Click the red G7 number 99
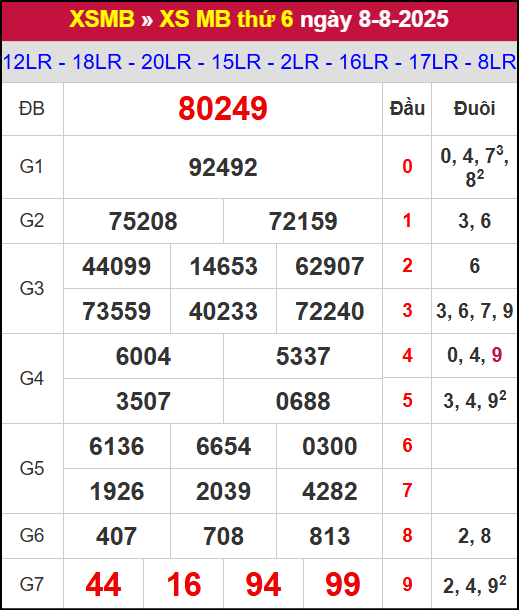The image size is (519, 610). coord(343,584)
